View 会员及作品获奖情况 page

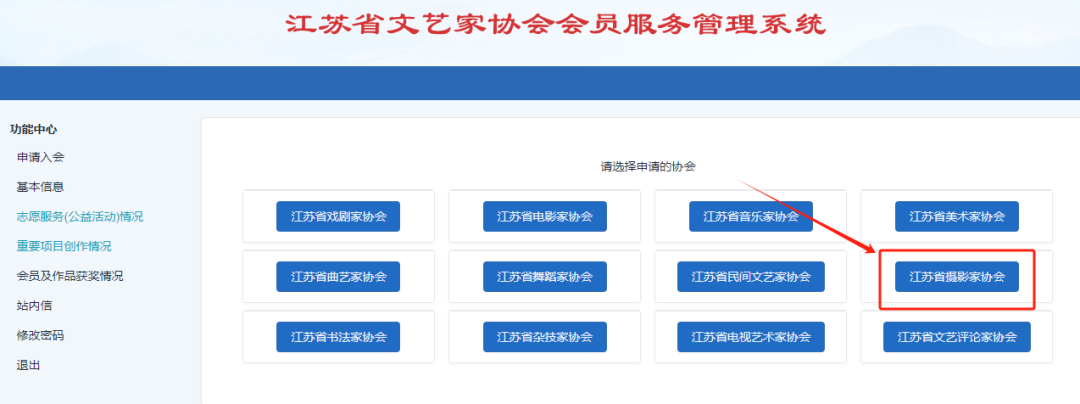click(x=69, y=276)
